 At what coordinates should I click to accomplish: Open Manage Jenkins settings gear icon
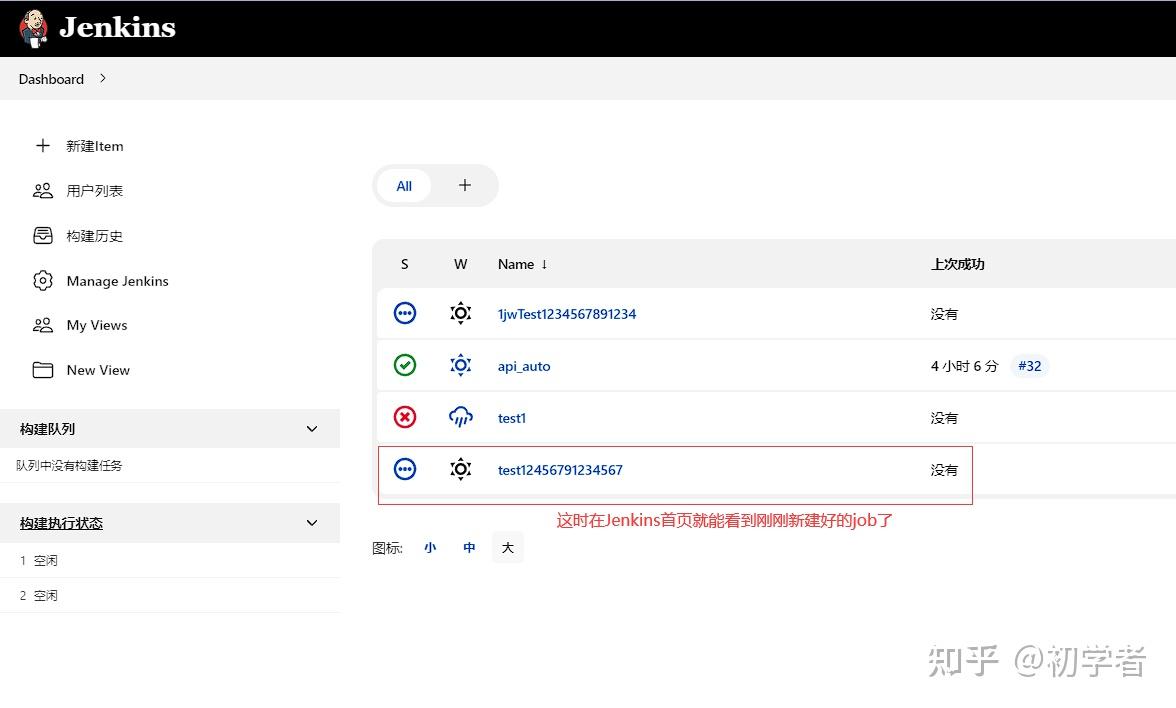(x=43, y=281)
